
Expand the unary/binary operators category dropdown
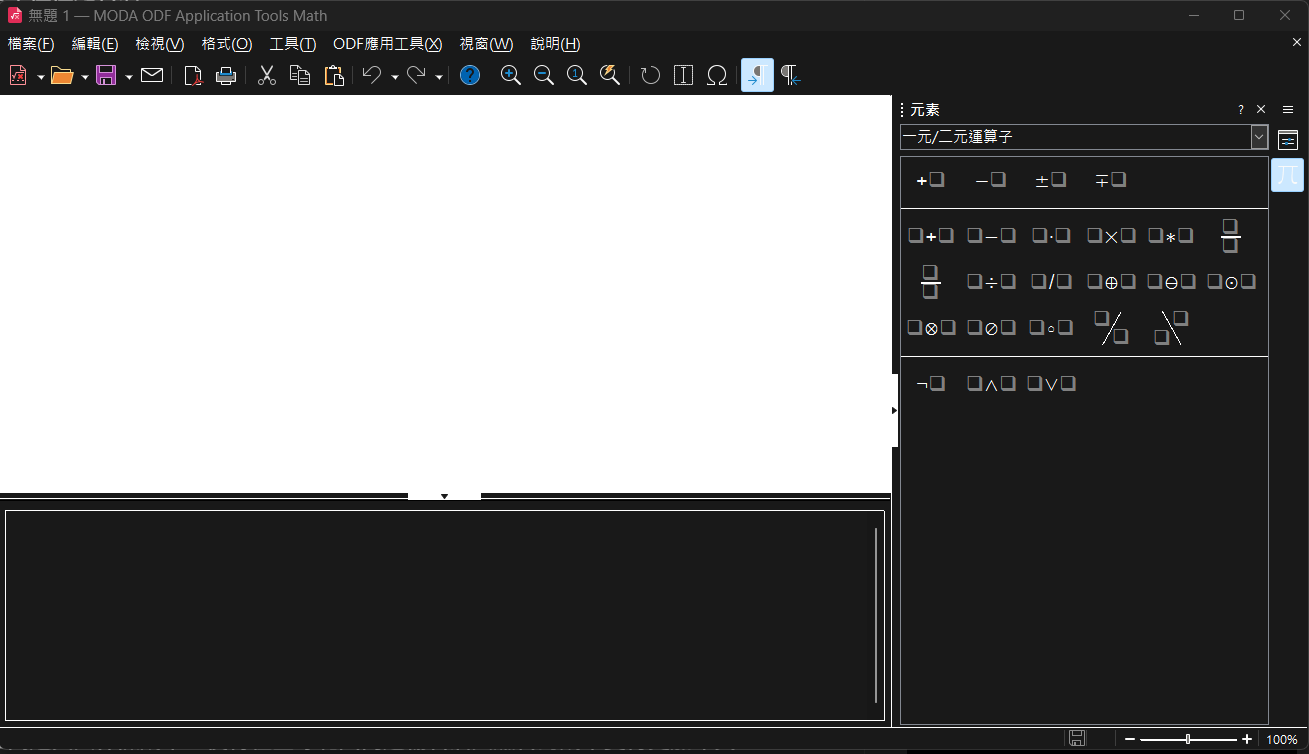coord(1259,137)
